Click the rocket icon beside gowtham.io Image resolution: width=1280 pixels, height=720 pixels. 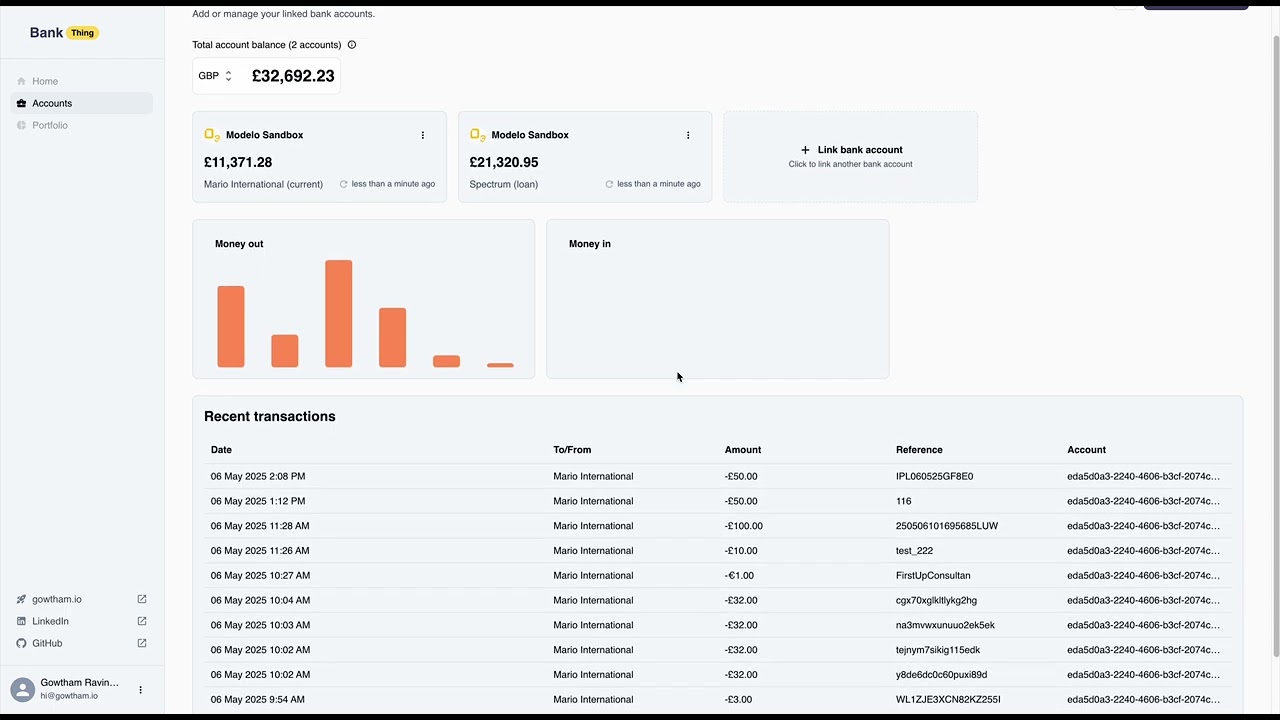tap(21, 599)
